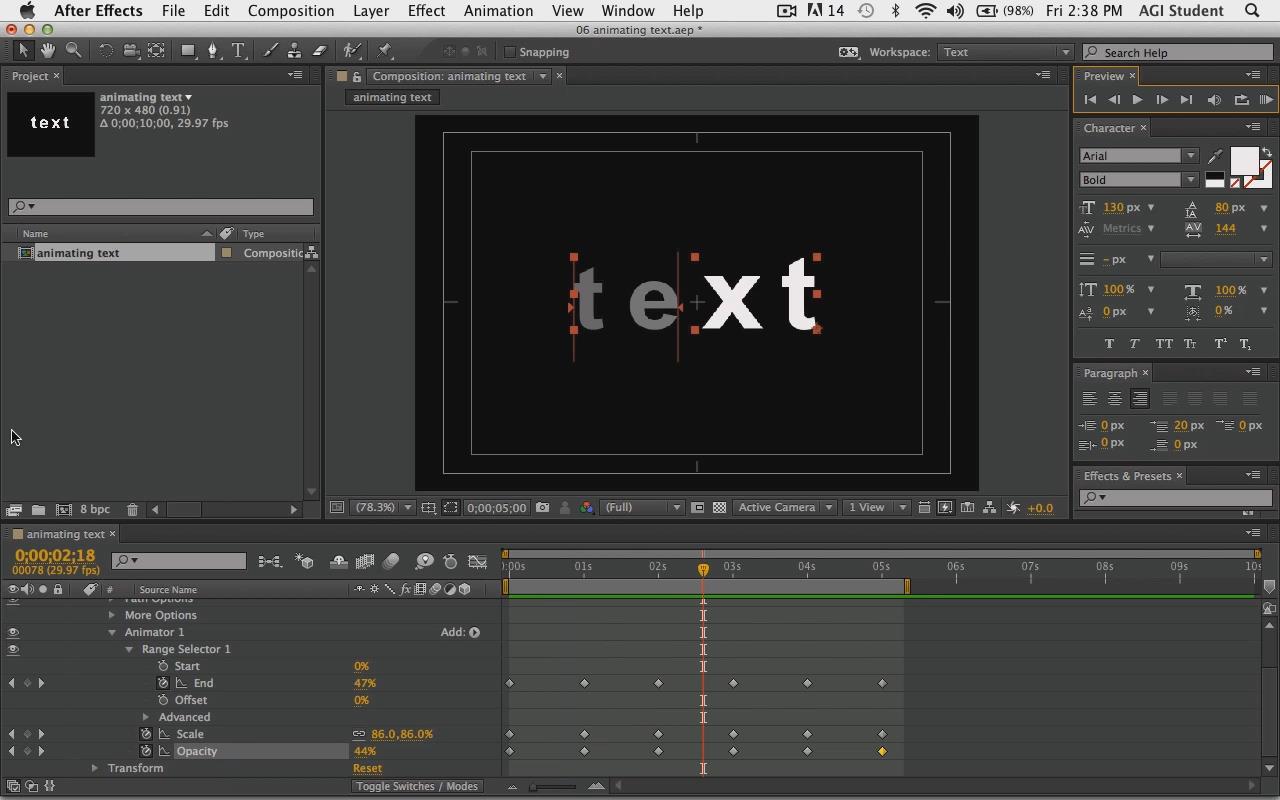The image size is (1280, 800).
Task: Click the Play button in Preview panel
Action: point(1137,100)
